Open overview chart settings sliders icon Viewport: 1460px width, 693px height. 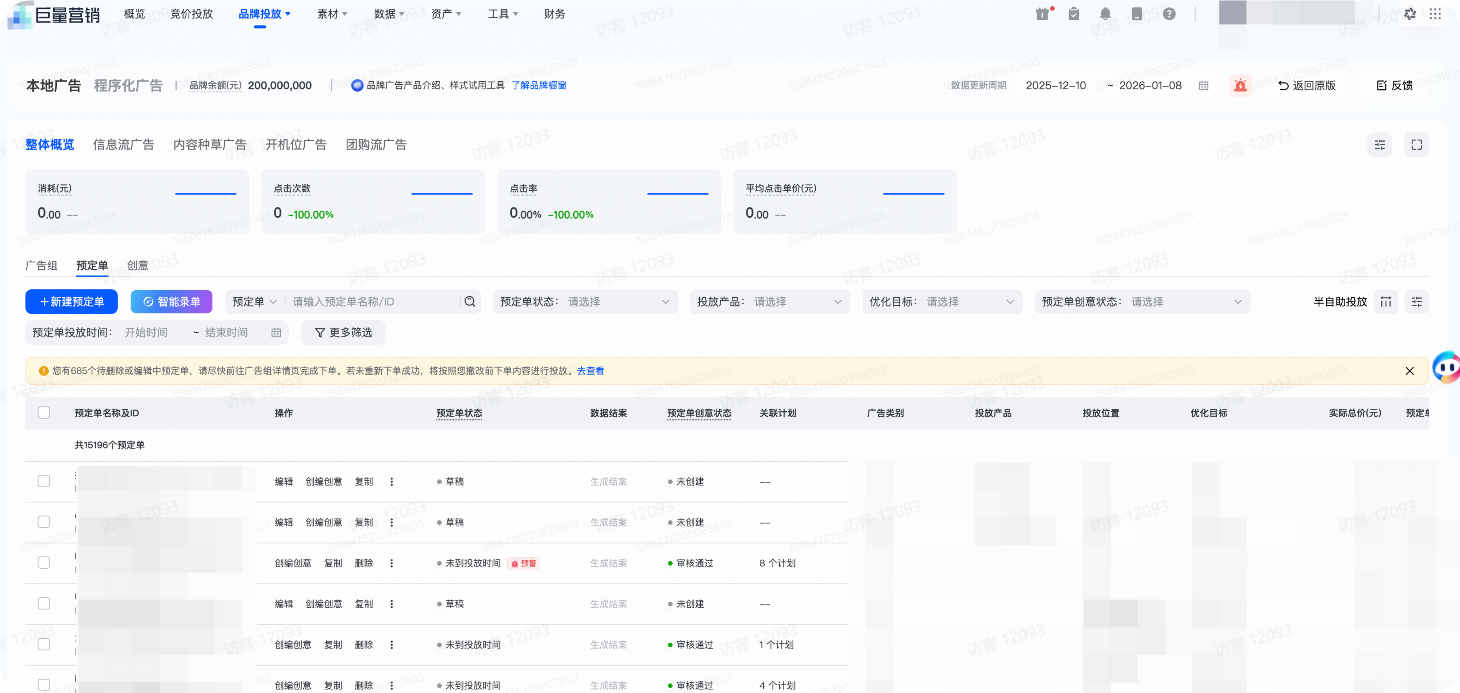(x=1380, y=145)
